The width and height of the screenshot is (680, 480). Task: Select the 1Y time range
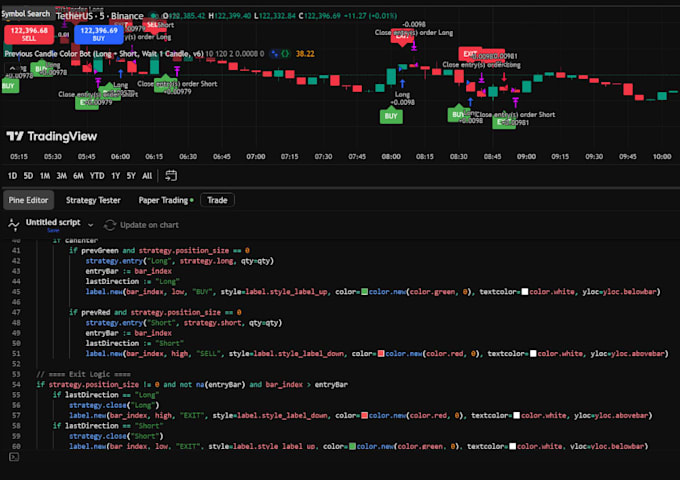(115, 176)
